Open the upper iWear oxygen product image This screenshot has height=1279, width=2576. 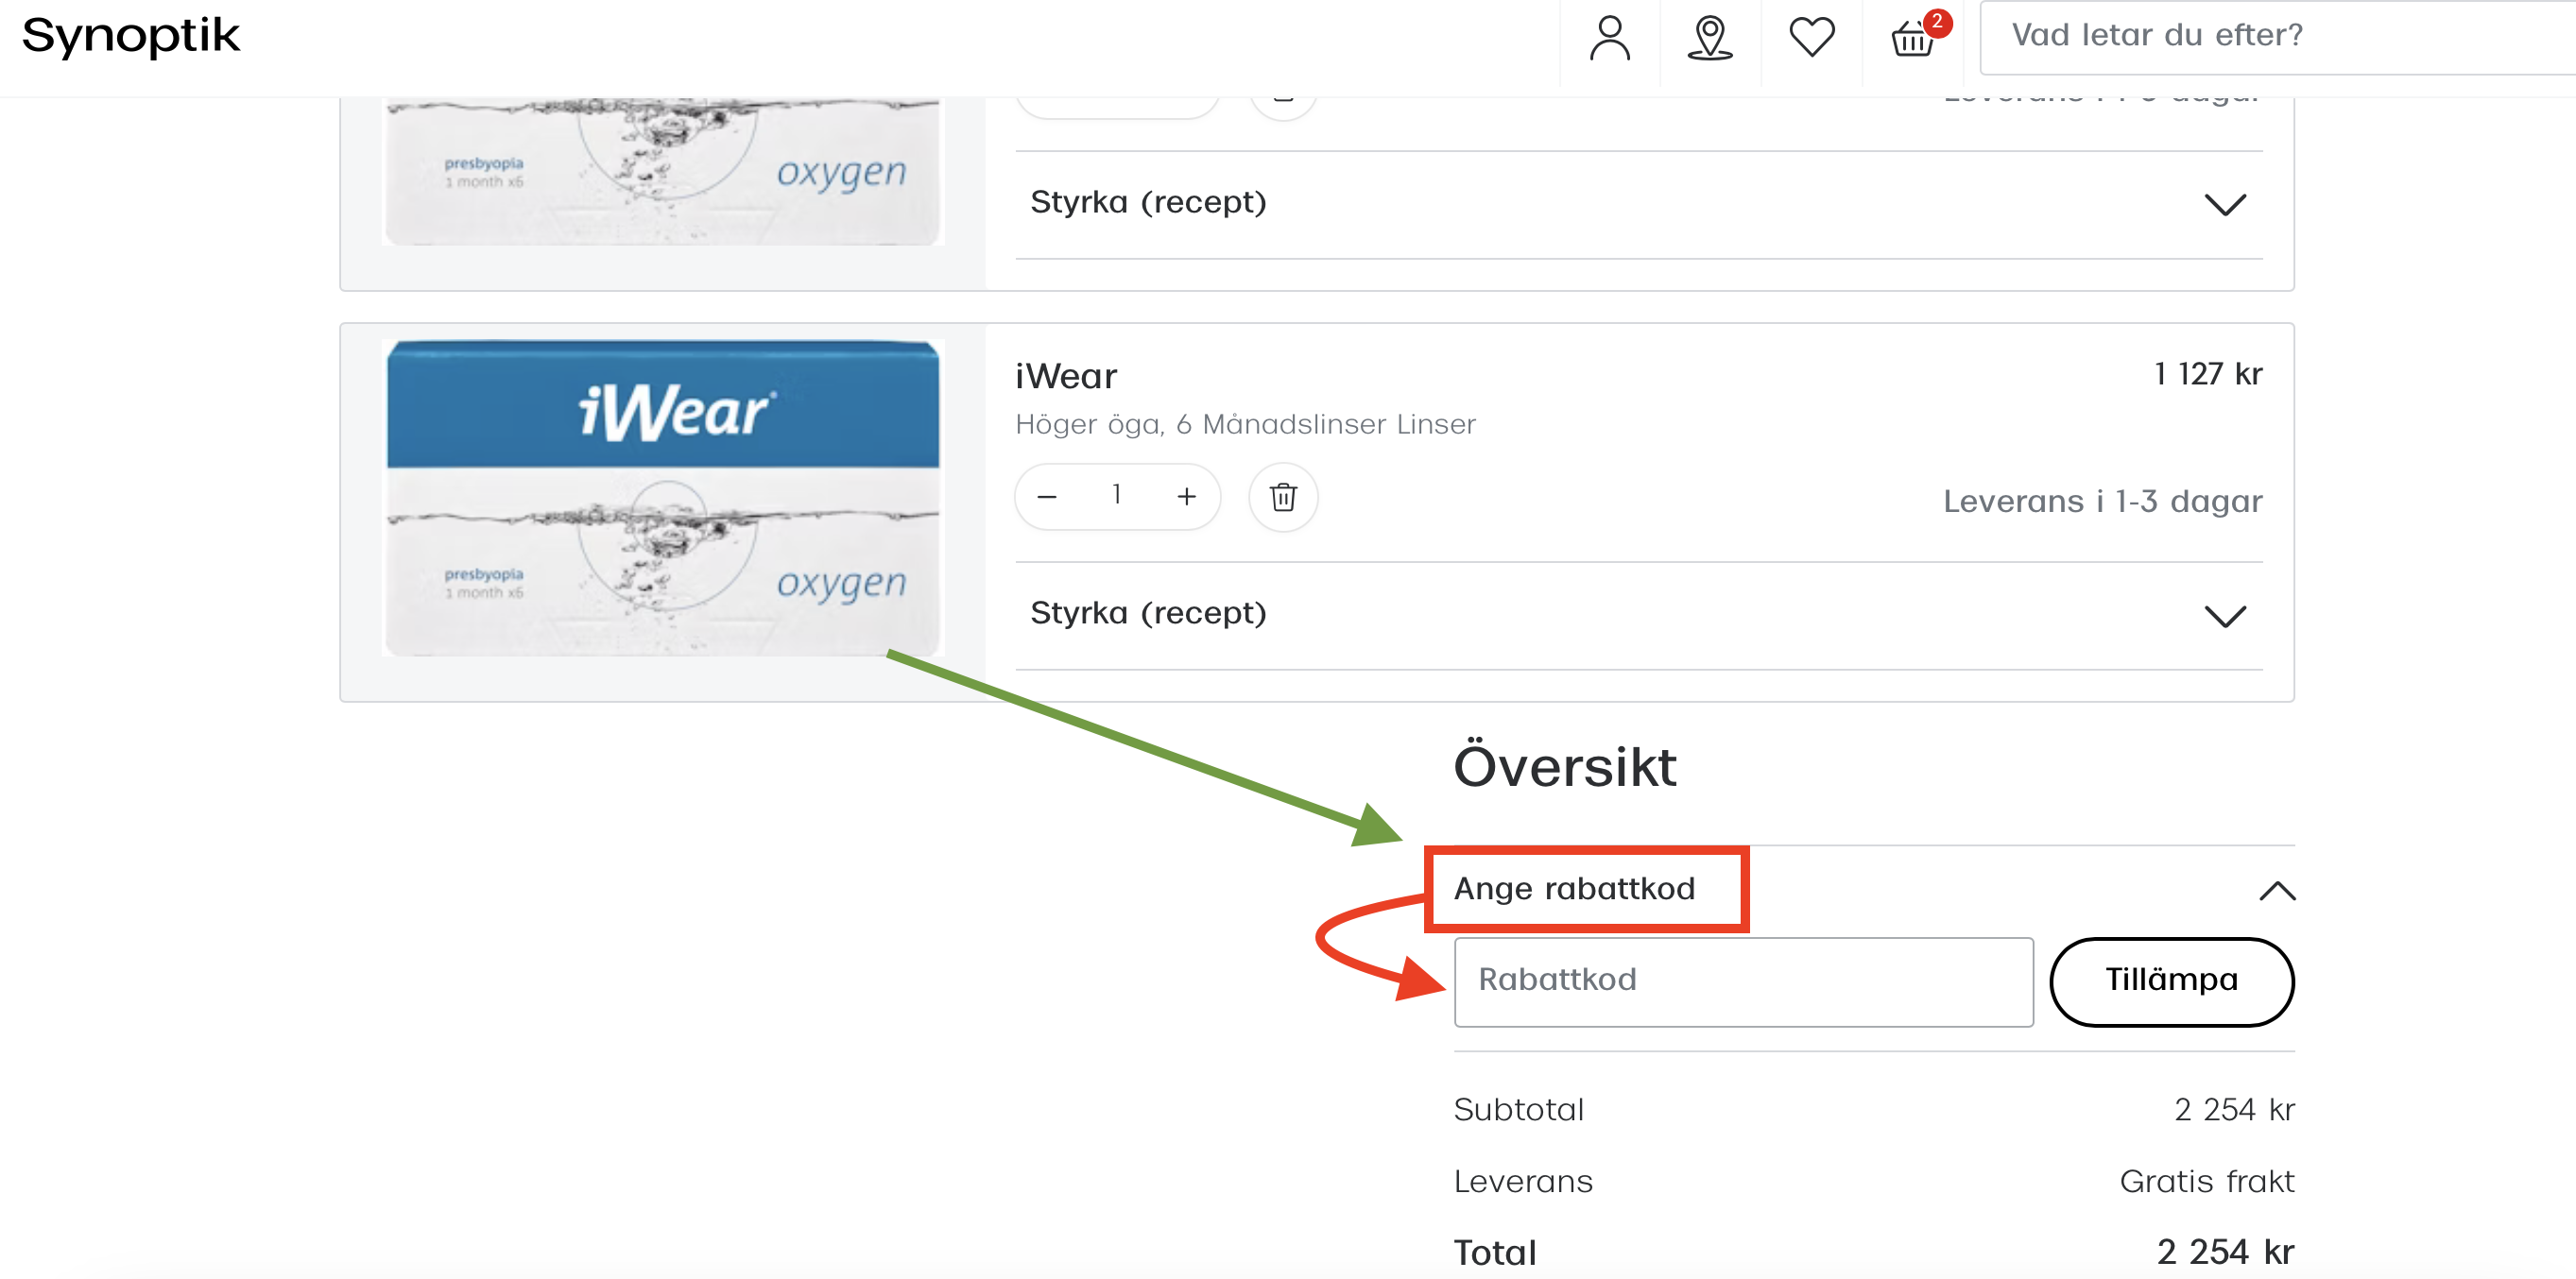tap(663, 170)
